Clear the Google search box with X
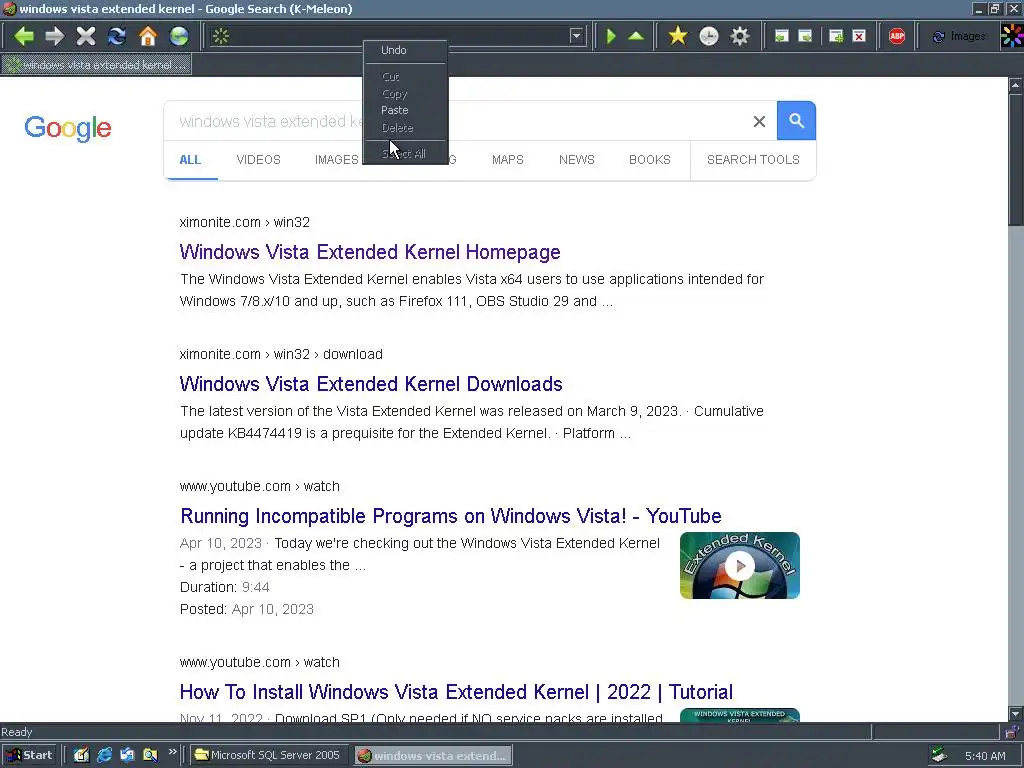The width and height of the screenshot is (1024, 768). coord(759,121)
